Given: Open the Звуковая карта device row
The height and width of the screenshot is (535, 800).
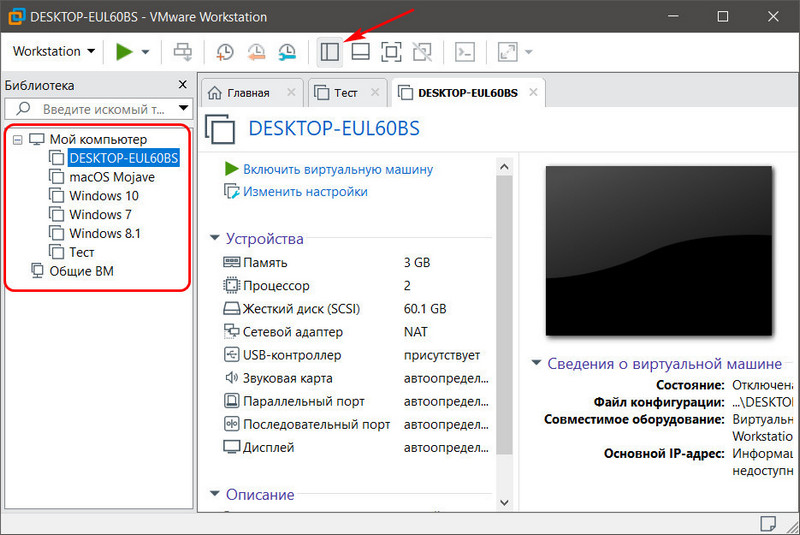Looking at the screenshot, I should (356, 378).
